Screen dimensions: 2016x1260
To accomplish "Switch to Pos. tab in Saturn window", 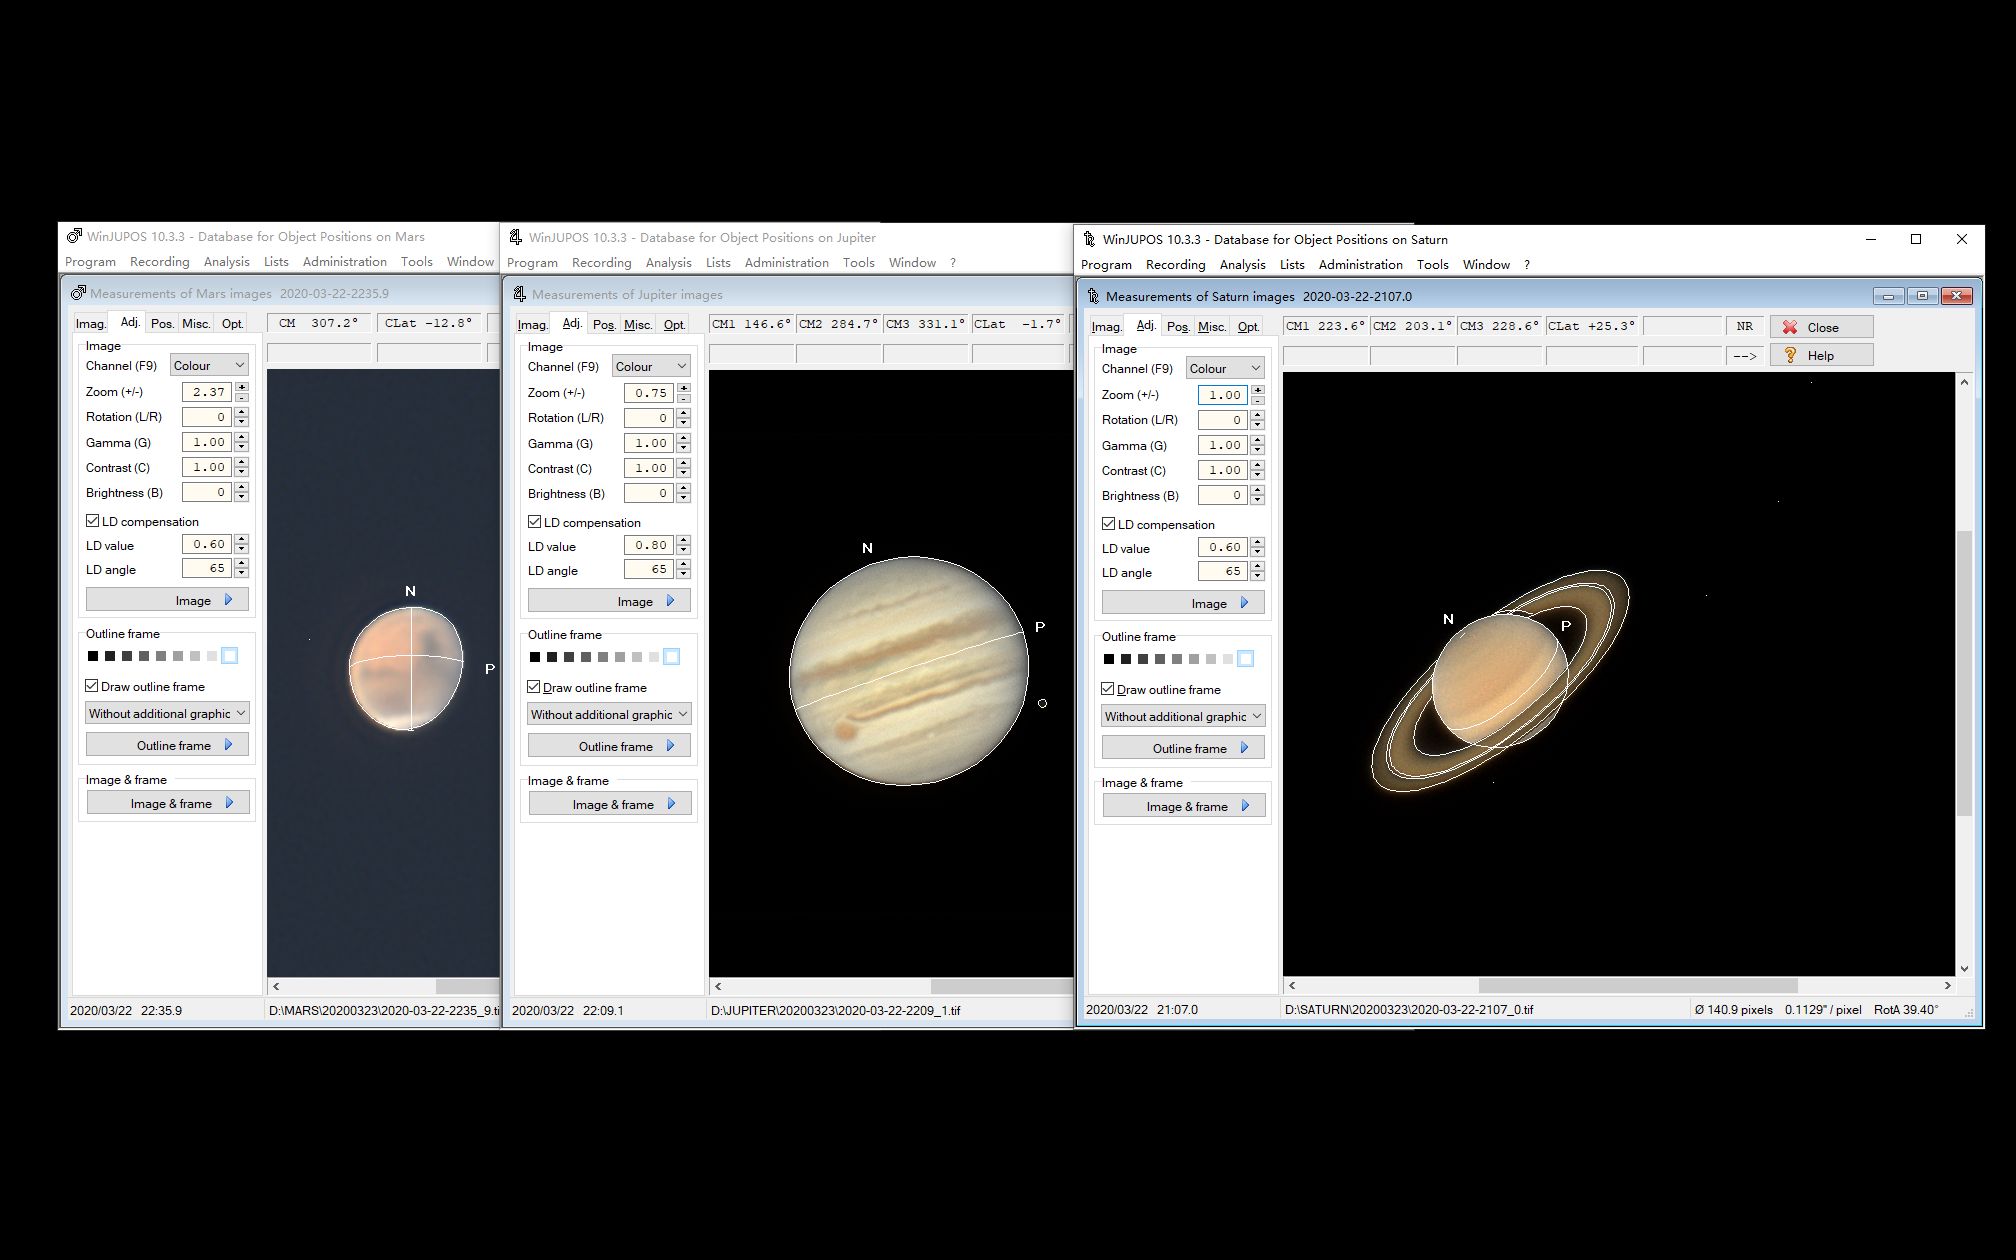I will click(1178, 326).
